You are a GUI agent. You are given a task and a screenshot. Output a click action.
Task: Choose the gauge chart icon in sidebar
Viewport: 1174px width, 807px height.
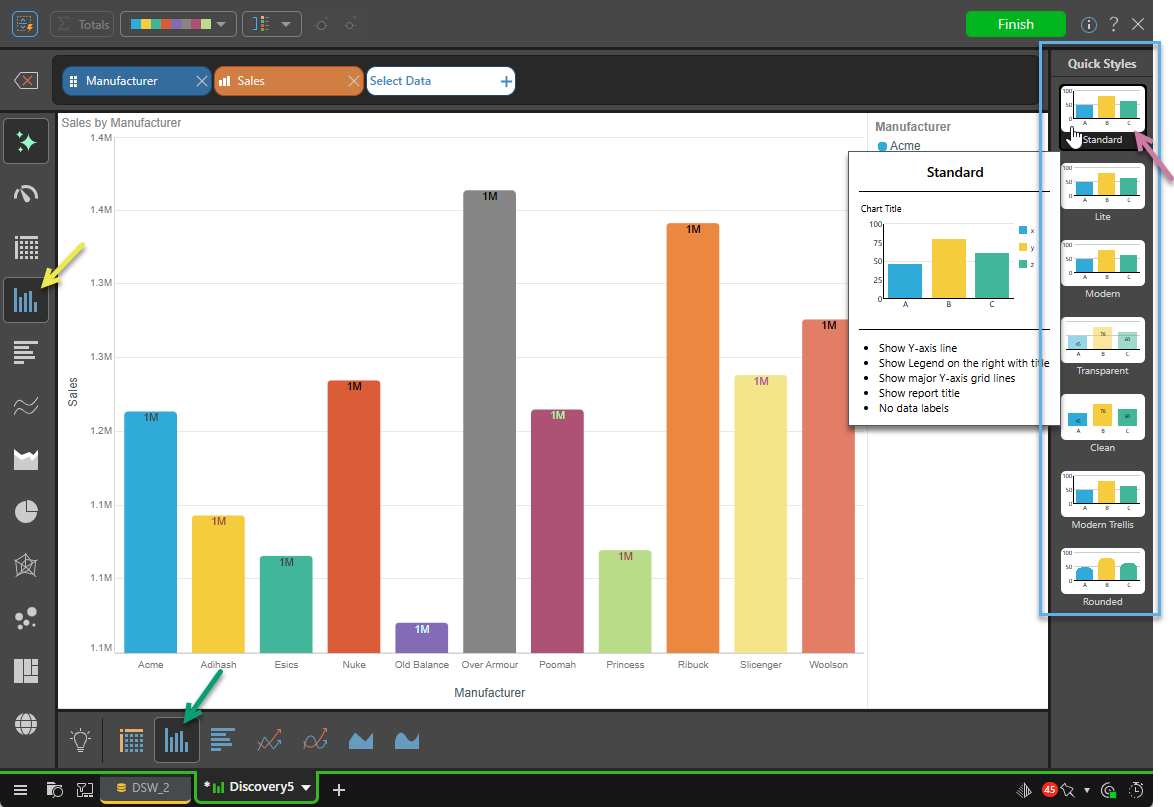coord(26,194)
